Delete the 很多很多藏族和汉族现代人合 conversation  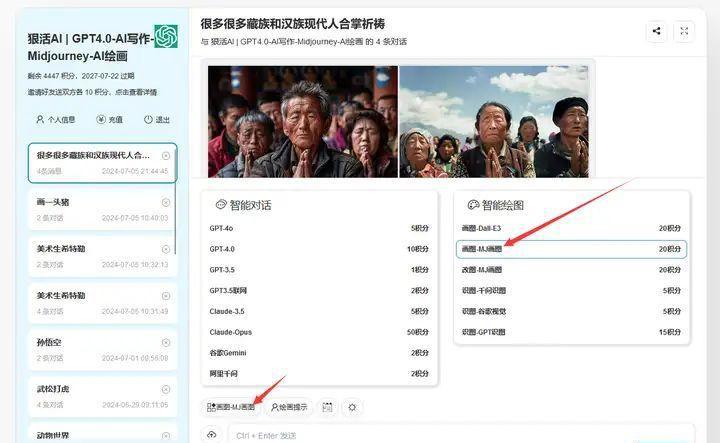click(x=166, y=156)
